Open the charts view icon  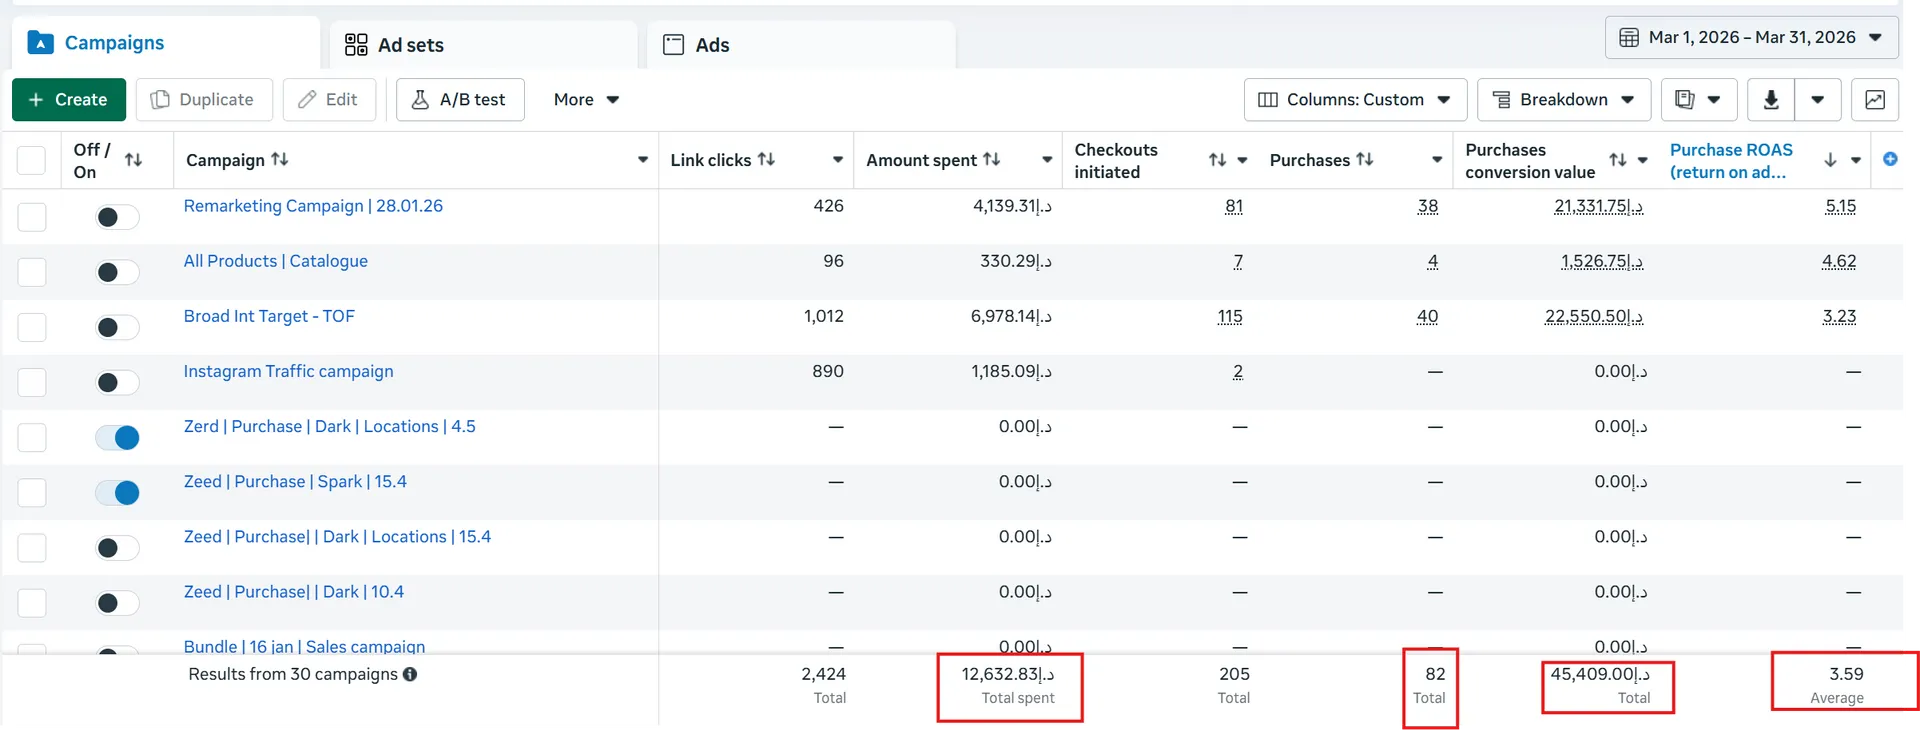coord(1875,100)
